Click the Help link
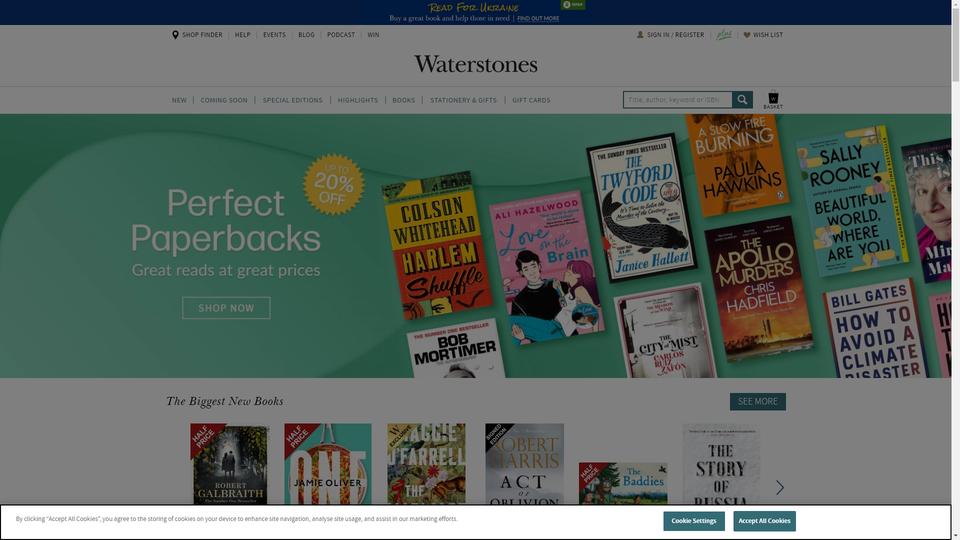This screenshot has height=540, width=960. pyautogui.click(x=242, y=35)
